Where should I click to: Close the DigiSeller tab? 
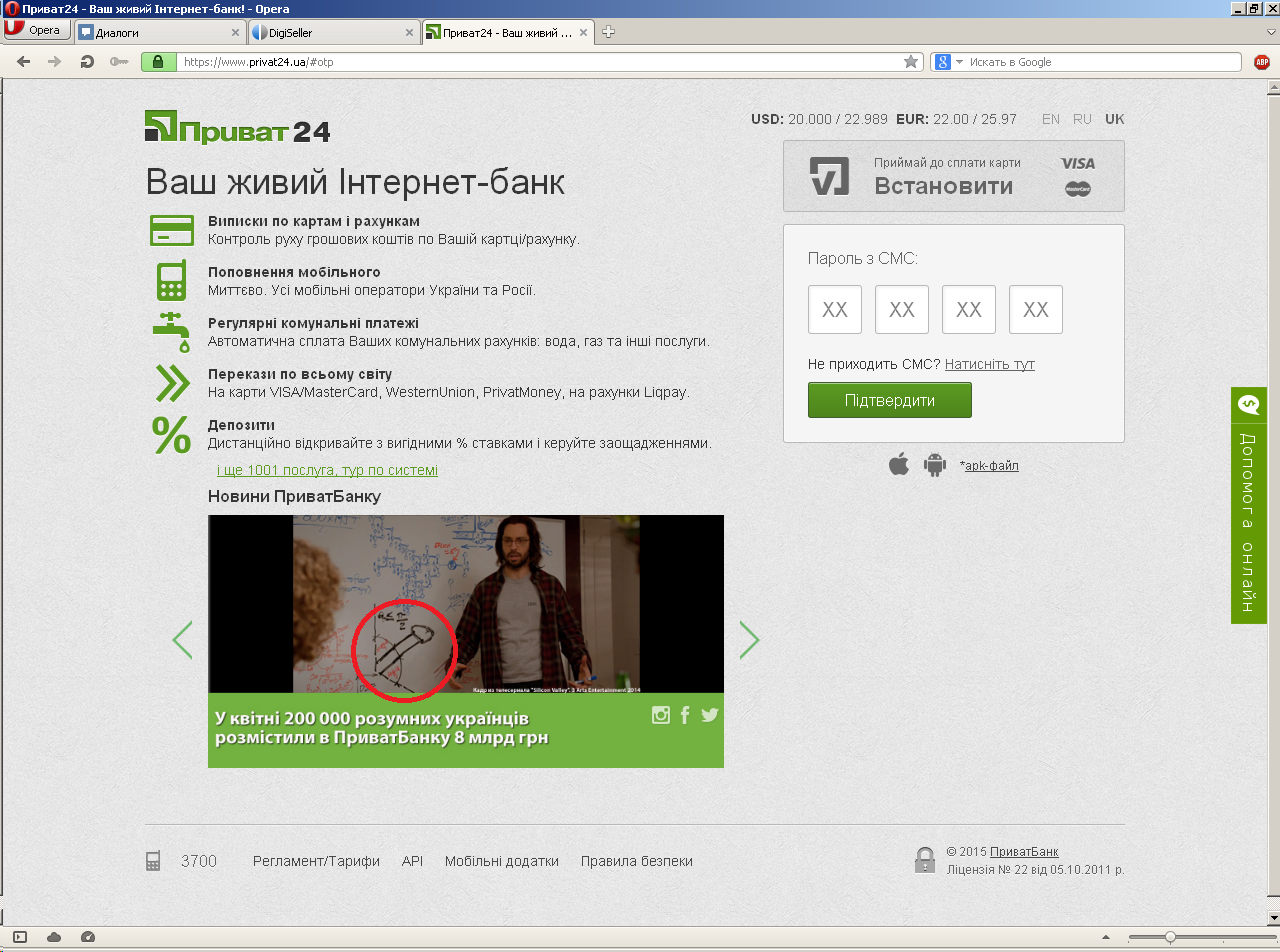[x=408, y=33]
